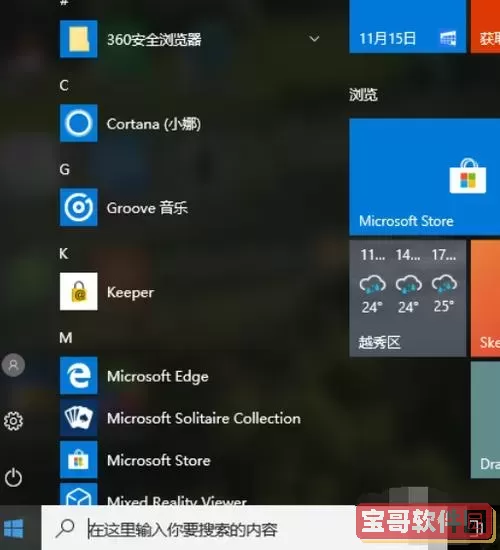Open Settings gear in Start sidebar
The image size is (500, 550).
[13, 421]
